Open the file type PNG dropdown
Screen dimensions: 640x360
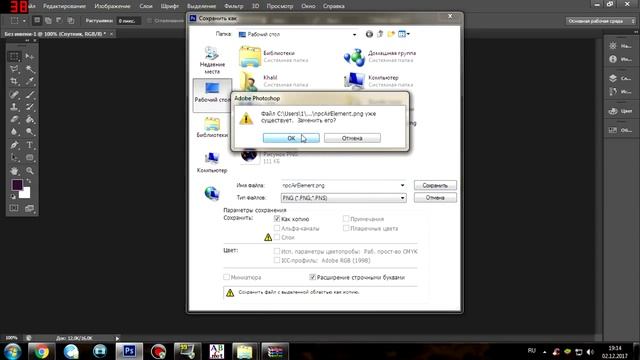402,198
